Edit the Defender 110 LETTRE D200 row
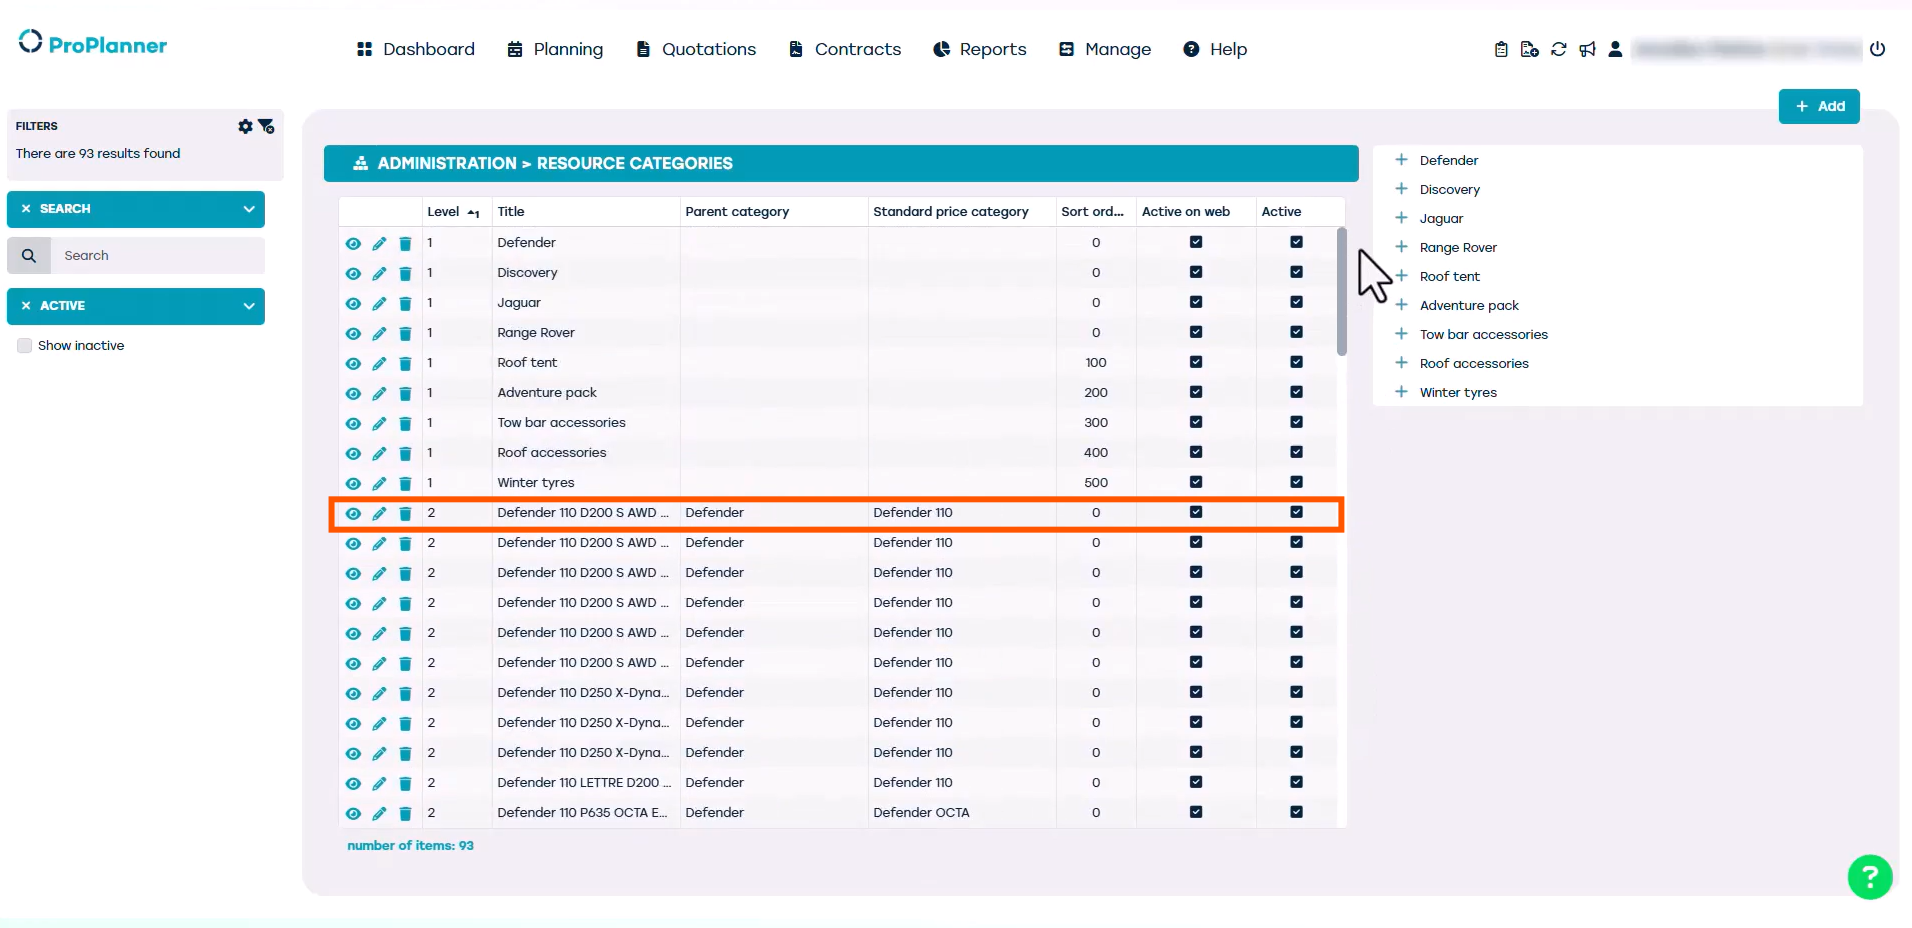This screenshot has height=928, width=1912. pos(379,783)
